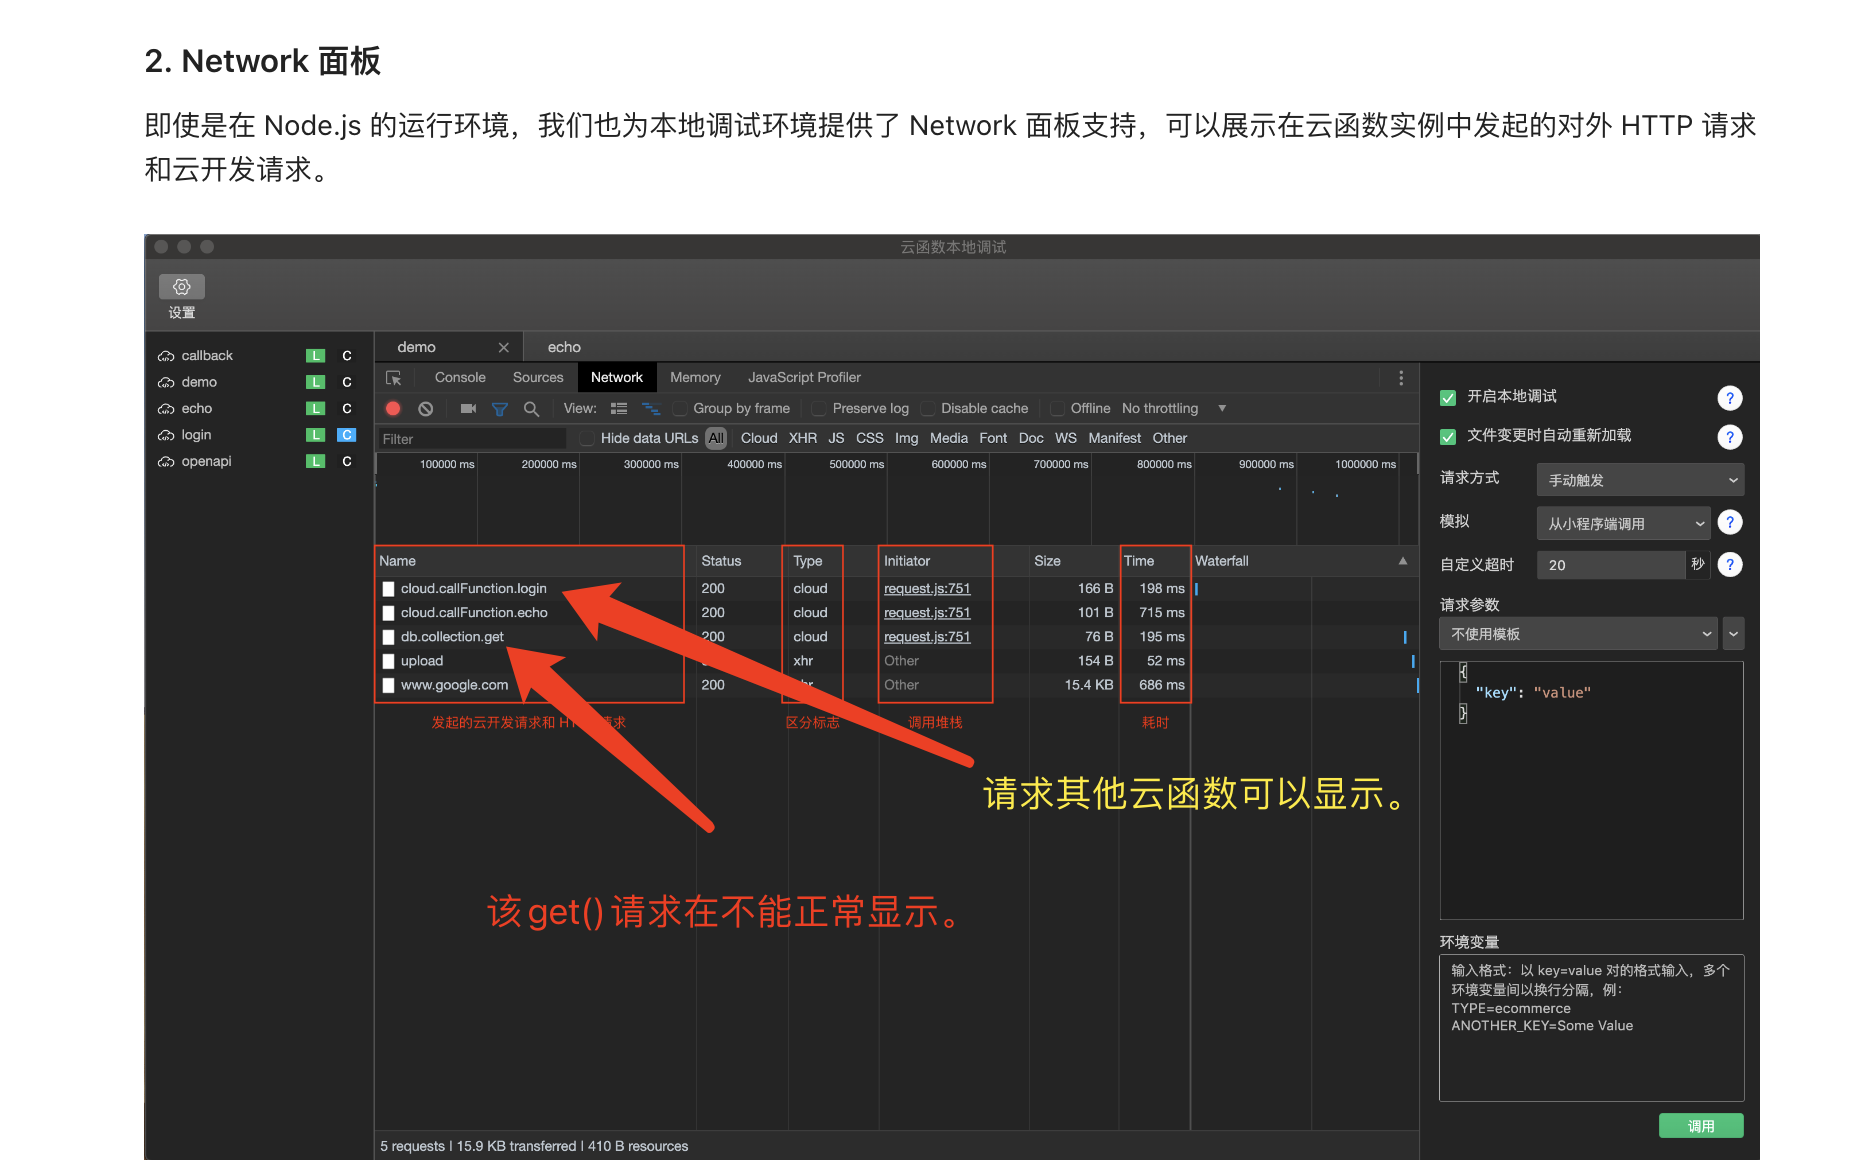Enable Disable cache checkbox
Image resolution: width=1864 pixels, height=1176 pixels.
click(x=928, y=408)
